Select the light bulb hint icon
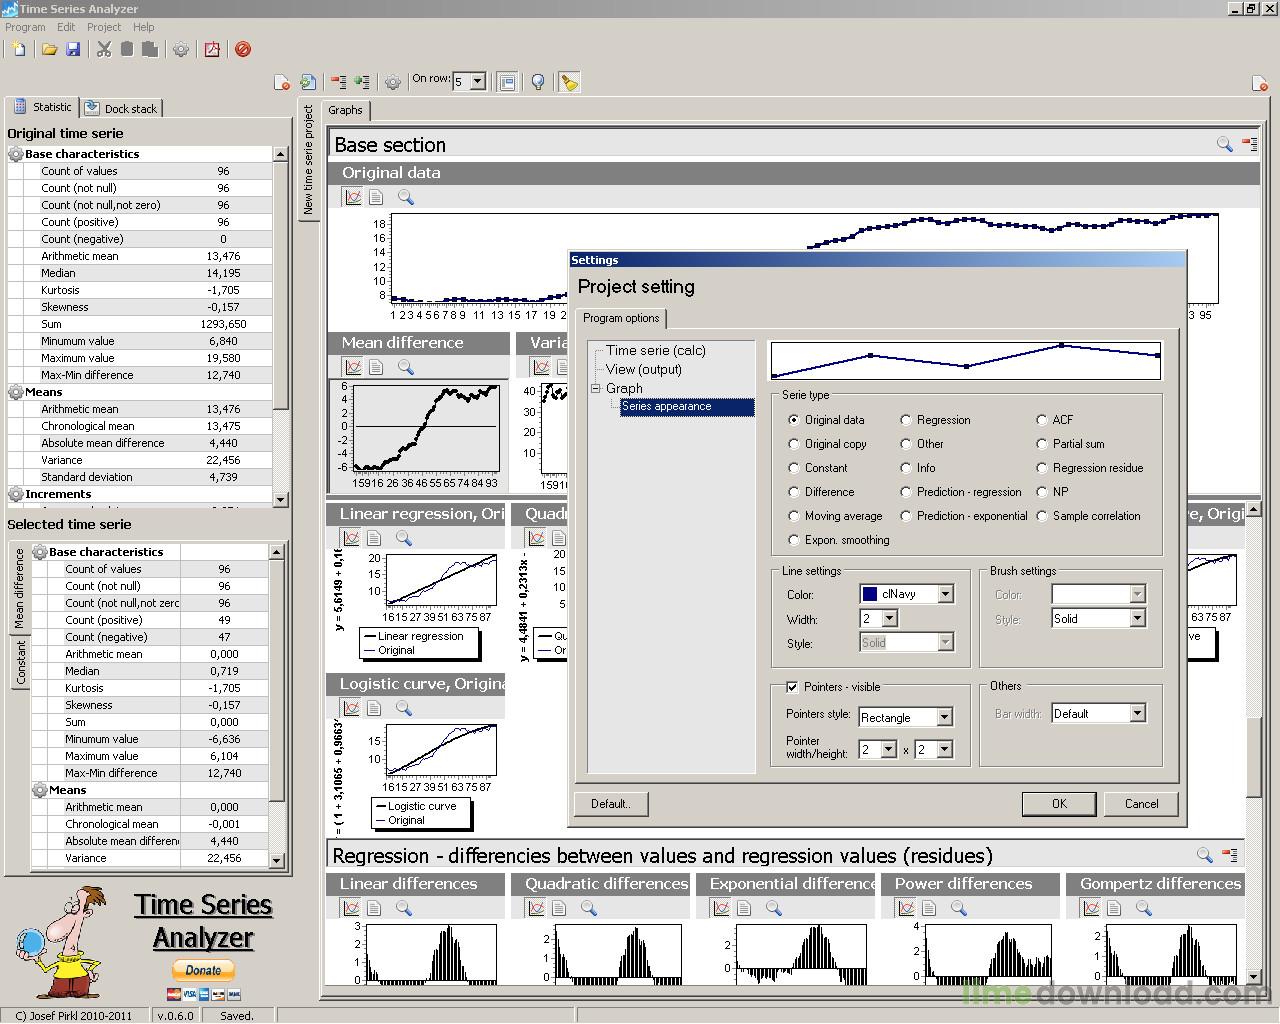Image resolution: width=1280 pixels, height=1024 pixels. coord(538,82)
